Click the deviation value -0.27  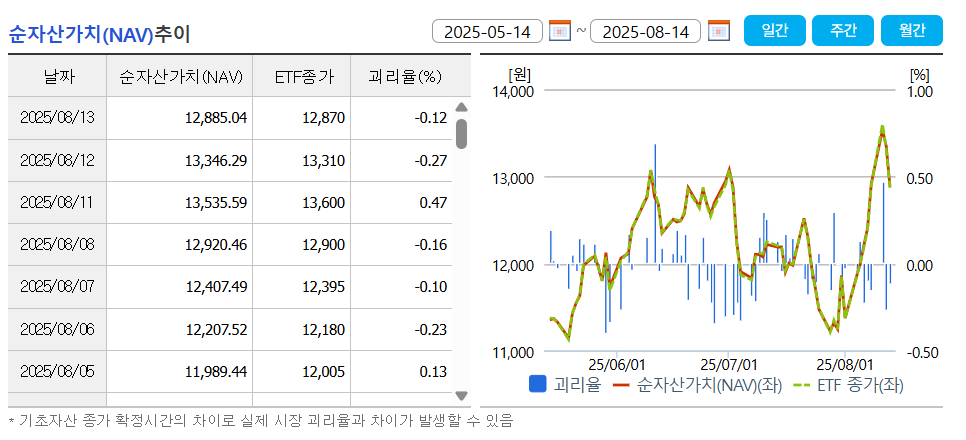(431, 161)
